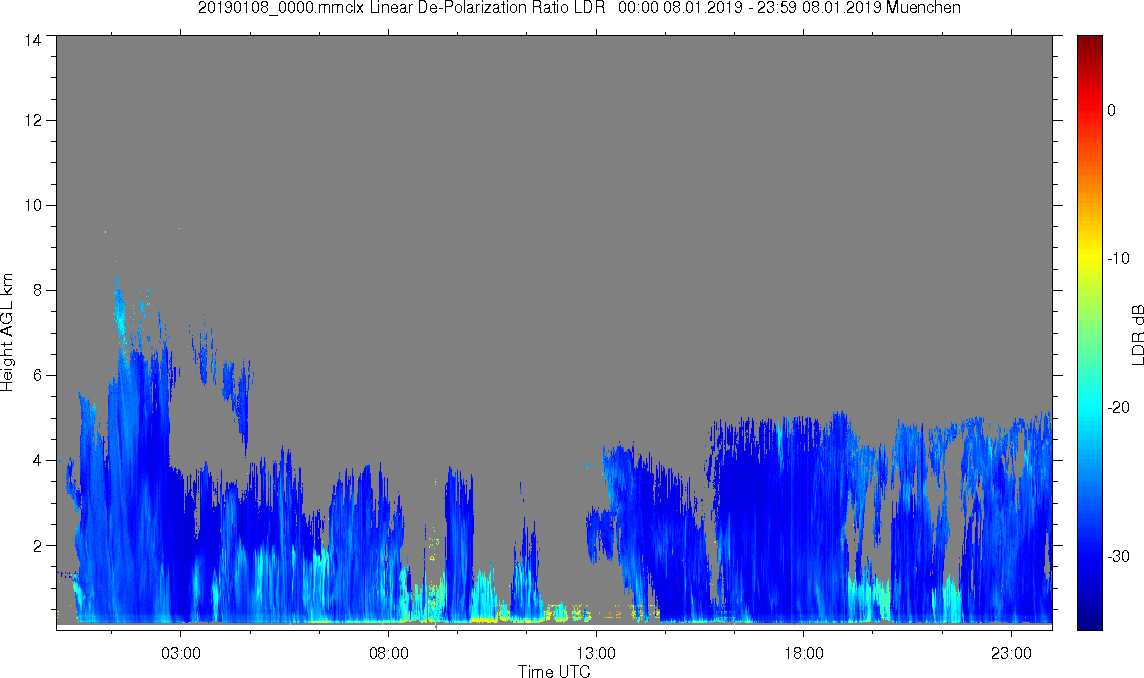Click the x-axis tick label 18:00
Viewport: 1144px width, 678px height.
tap(804, 652)
